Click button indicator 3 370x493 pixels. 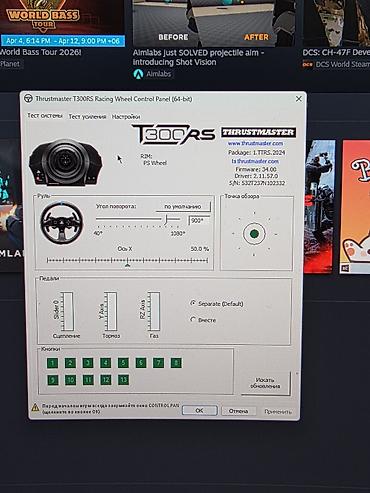tap(88, 363)
